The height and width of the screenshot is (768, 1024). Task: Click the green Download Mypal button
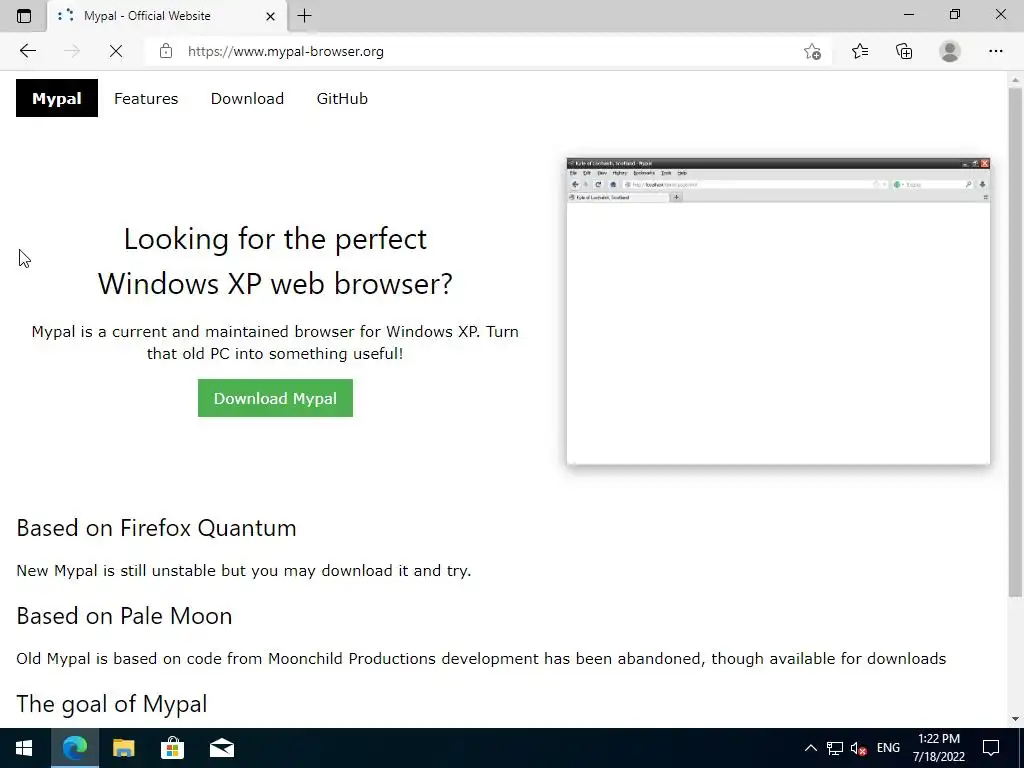[x=275, y=398]
